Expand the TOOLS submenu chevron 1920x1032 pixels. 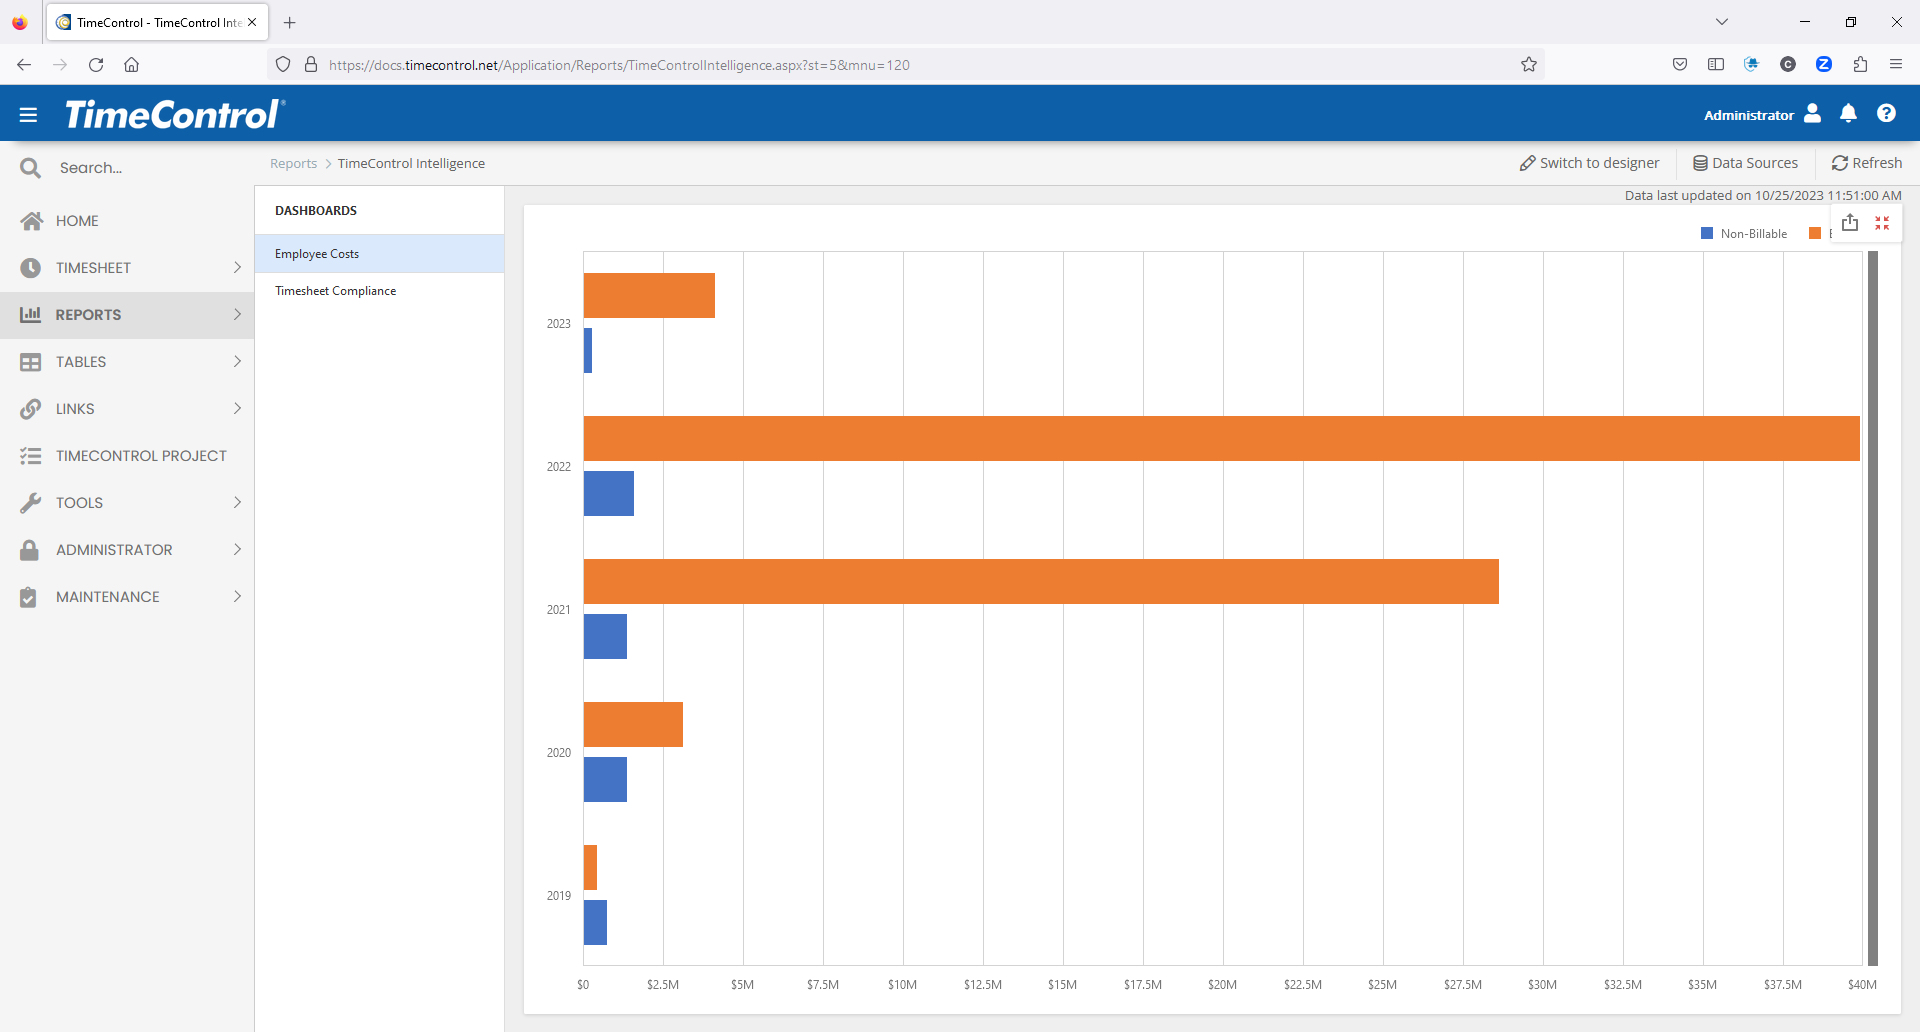[x=237, y=503]
